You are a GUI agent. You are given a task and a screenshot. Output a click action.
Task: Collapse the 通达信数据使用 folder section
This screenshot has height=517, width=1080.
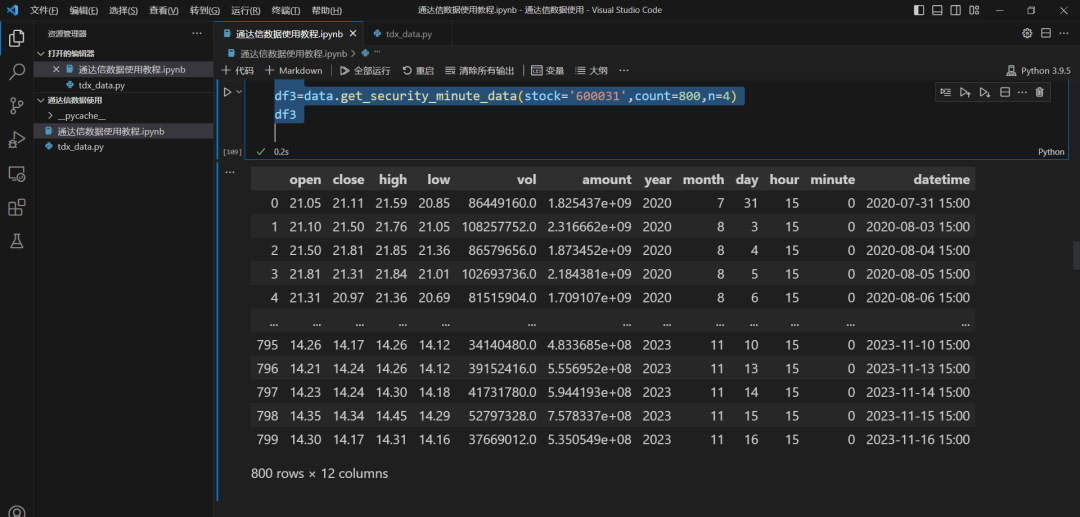tap(74, 101)
